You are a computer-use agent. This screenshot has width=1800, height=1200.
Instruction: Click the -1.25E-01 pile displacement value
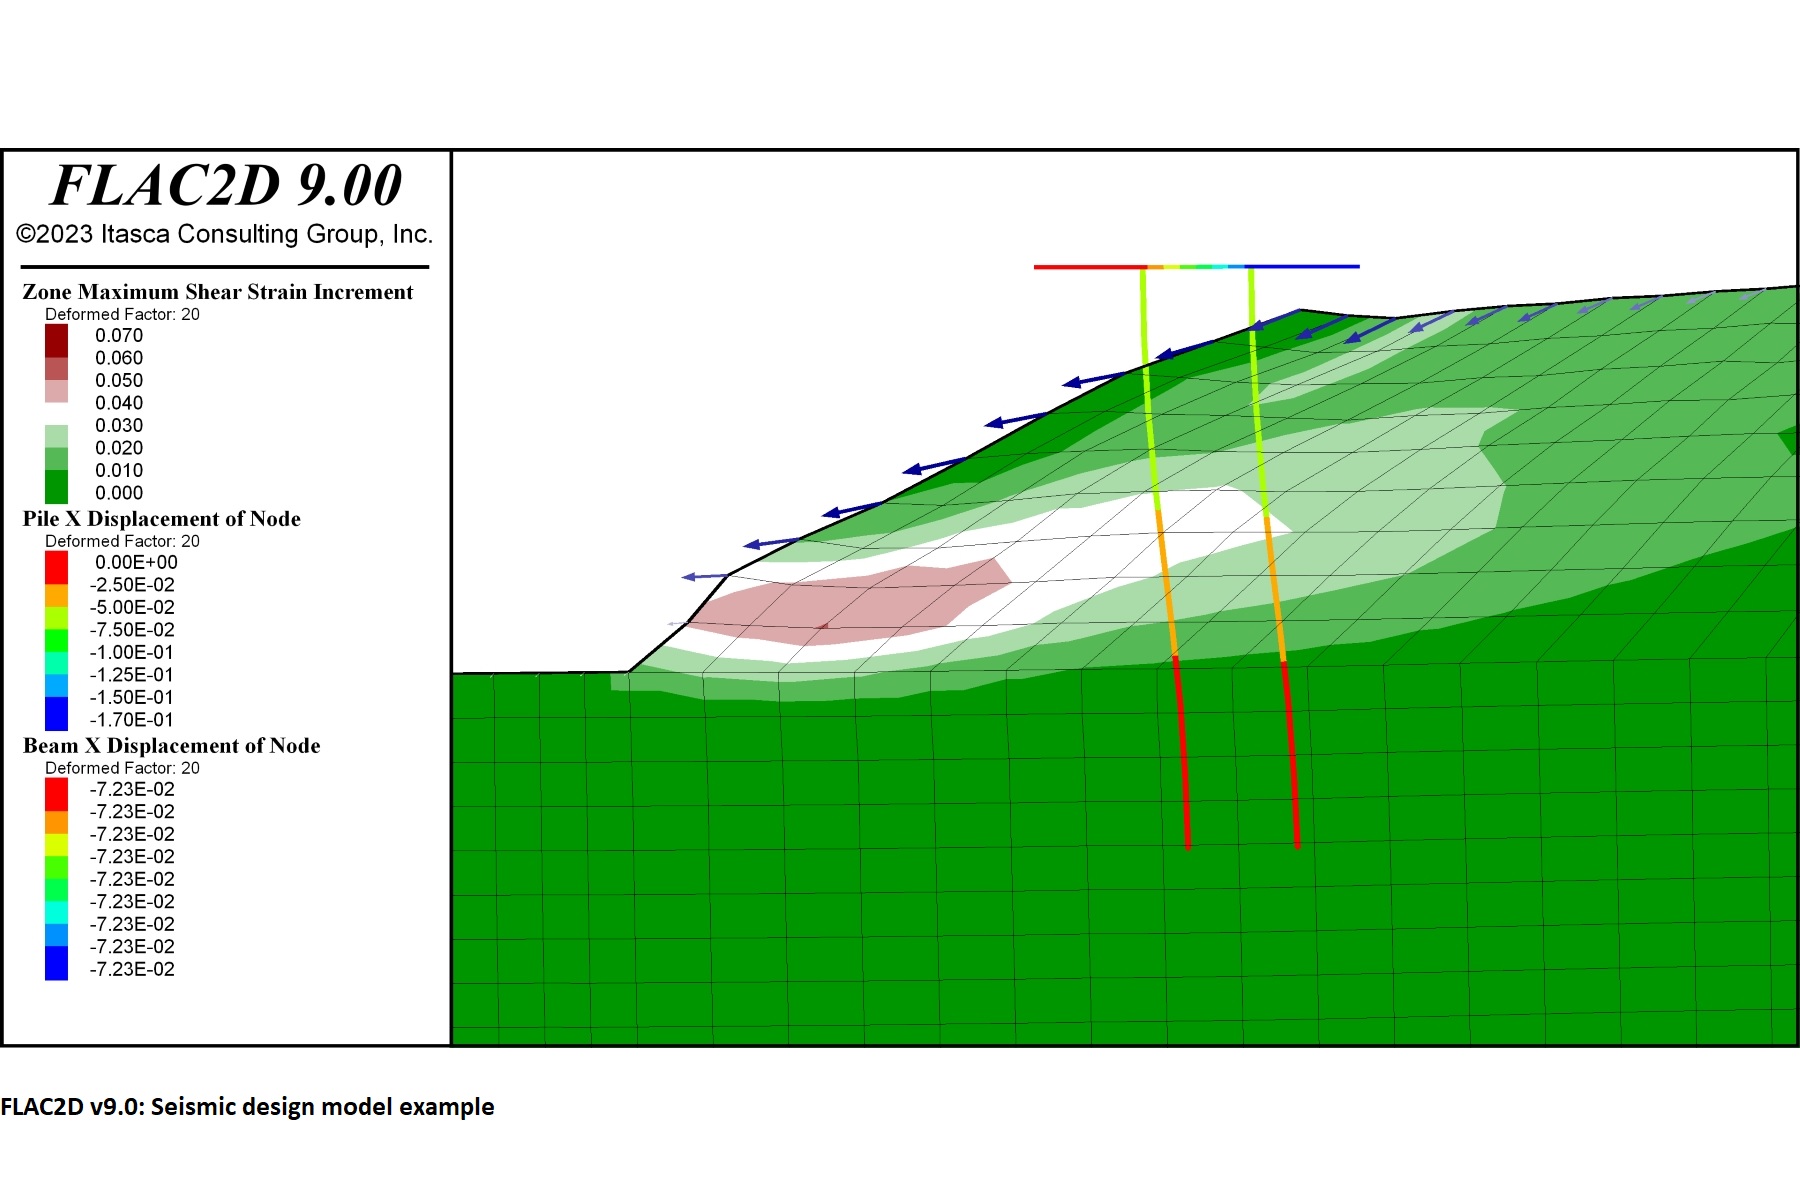point(132,675)
